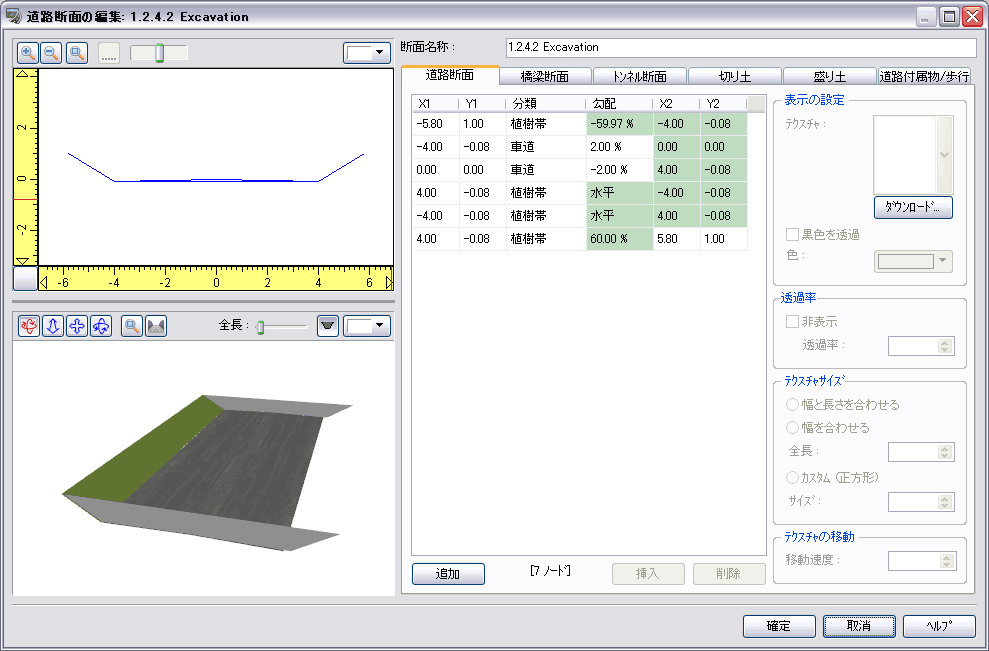Image resolution: width=989 pixels, height=651 pixels.
Task: Open the color dropdown in the 3D preview toolbar
Action: click(367, 326)
